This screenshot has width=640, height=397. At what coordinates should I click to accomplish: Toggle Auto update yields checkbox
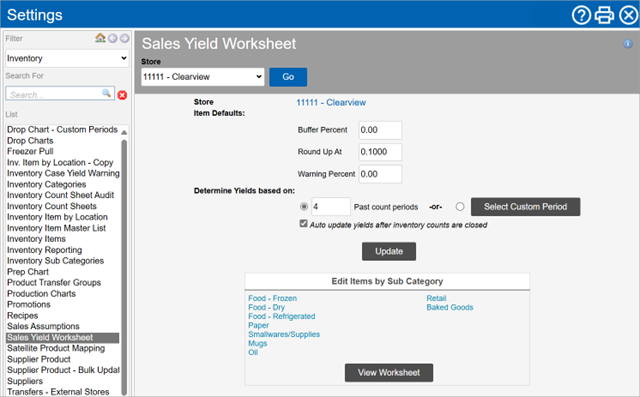coord(303,224)
